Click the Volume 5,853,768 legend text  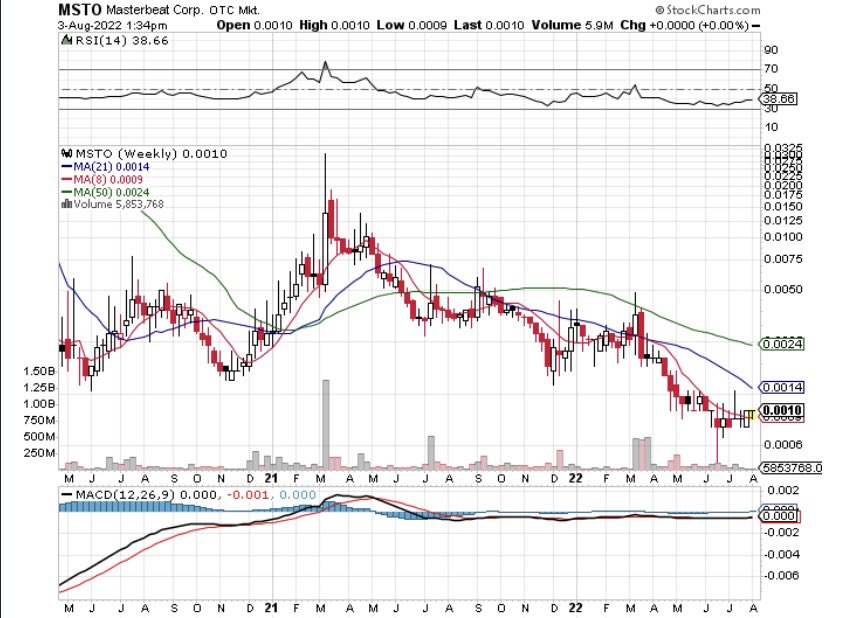(x=119, y=204)
